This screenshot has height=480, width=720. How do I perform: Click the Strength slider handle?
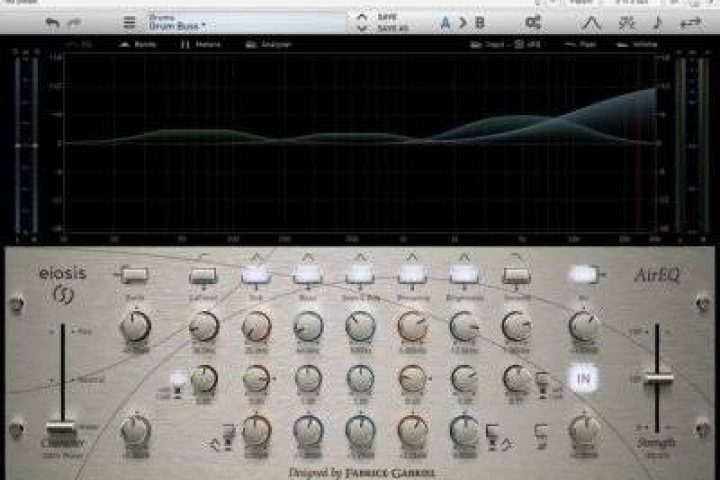(x=659, y=378)
